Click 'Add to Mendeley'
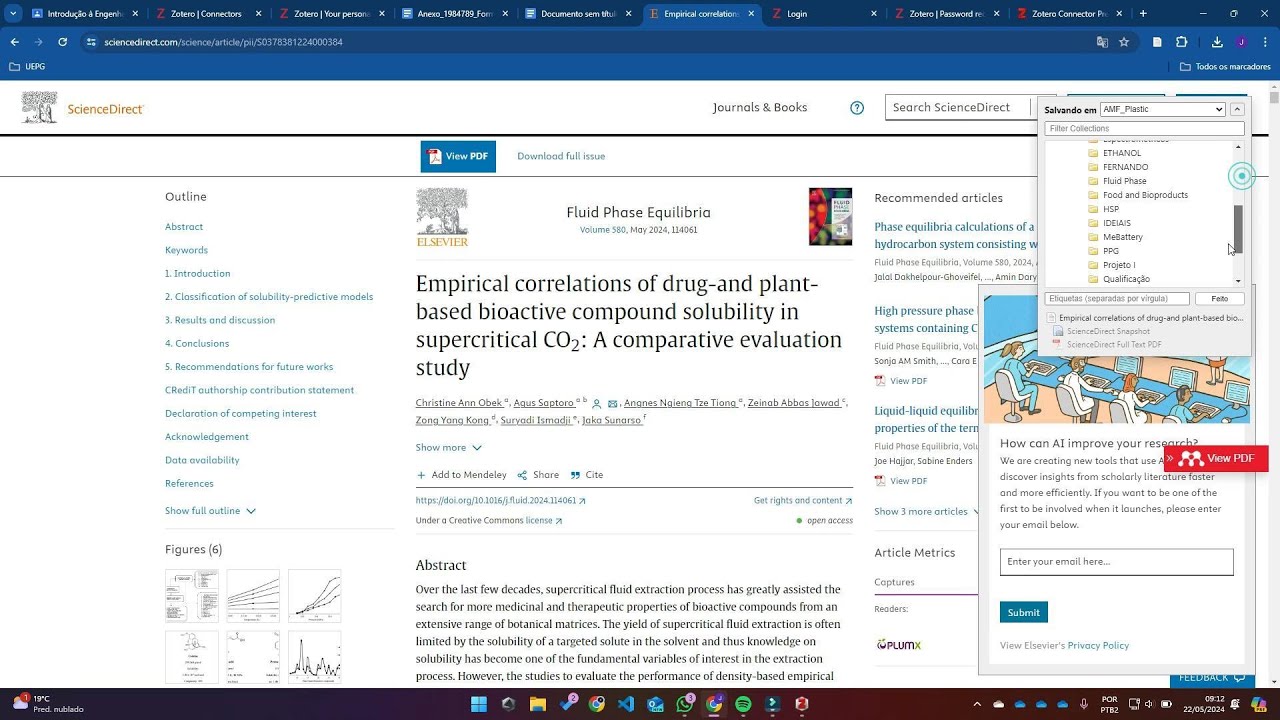 coord(461,475)
